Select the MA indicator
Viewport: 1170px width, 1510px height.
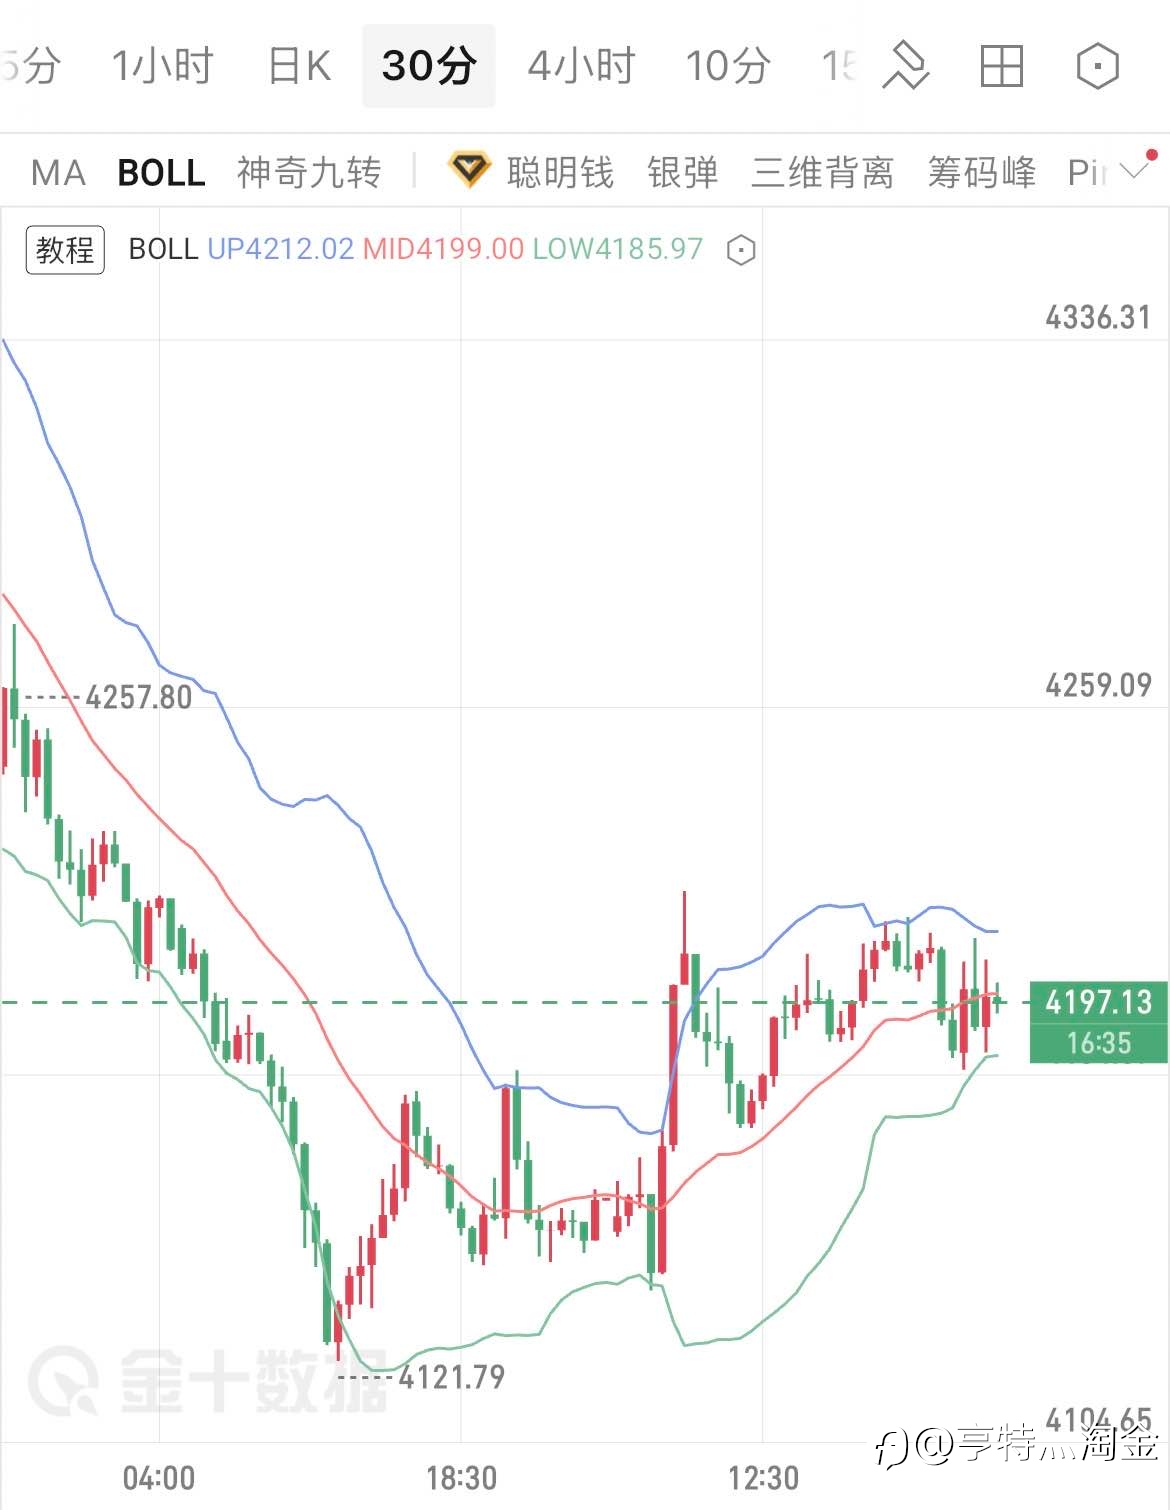tap(58, 172)
